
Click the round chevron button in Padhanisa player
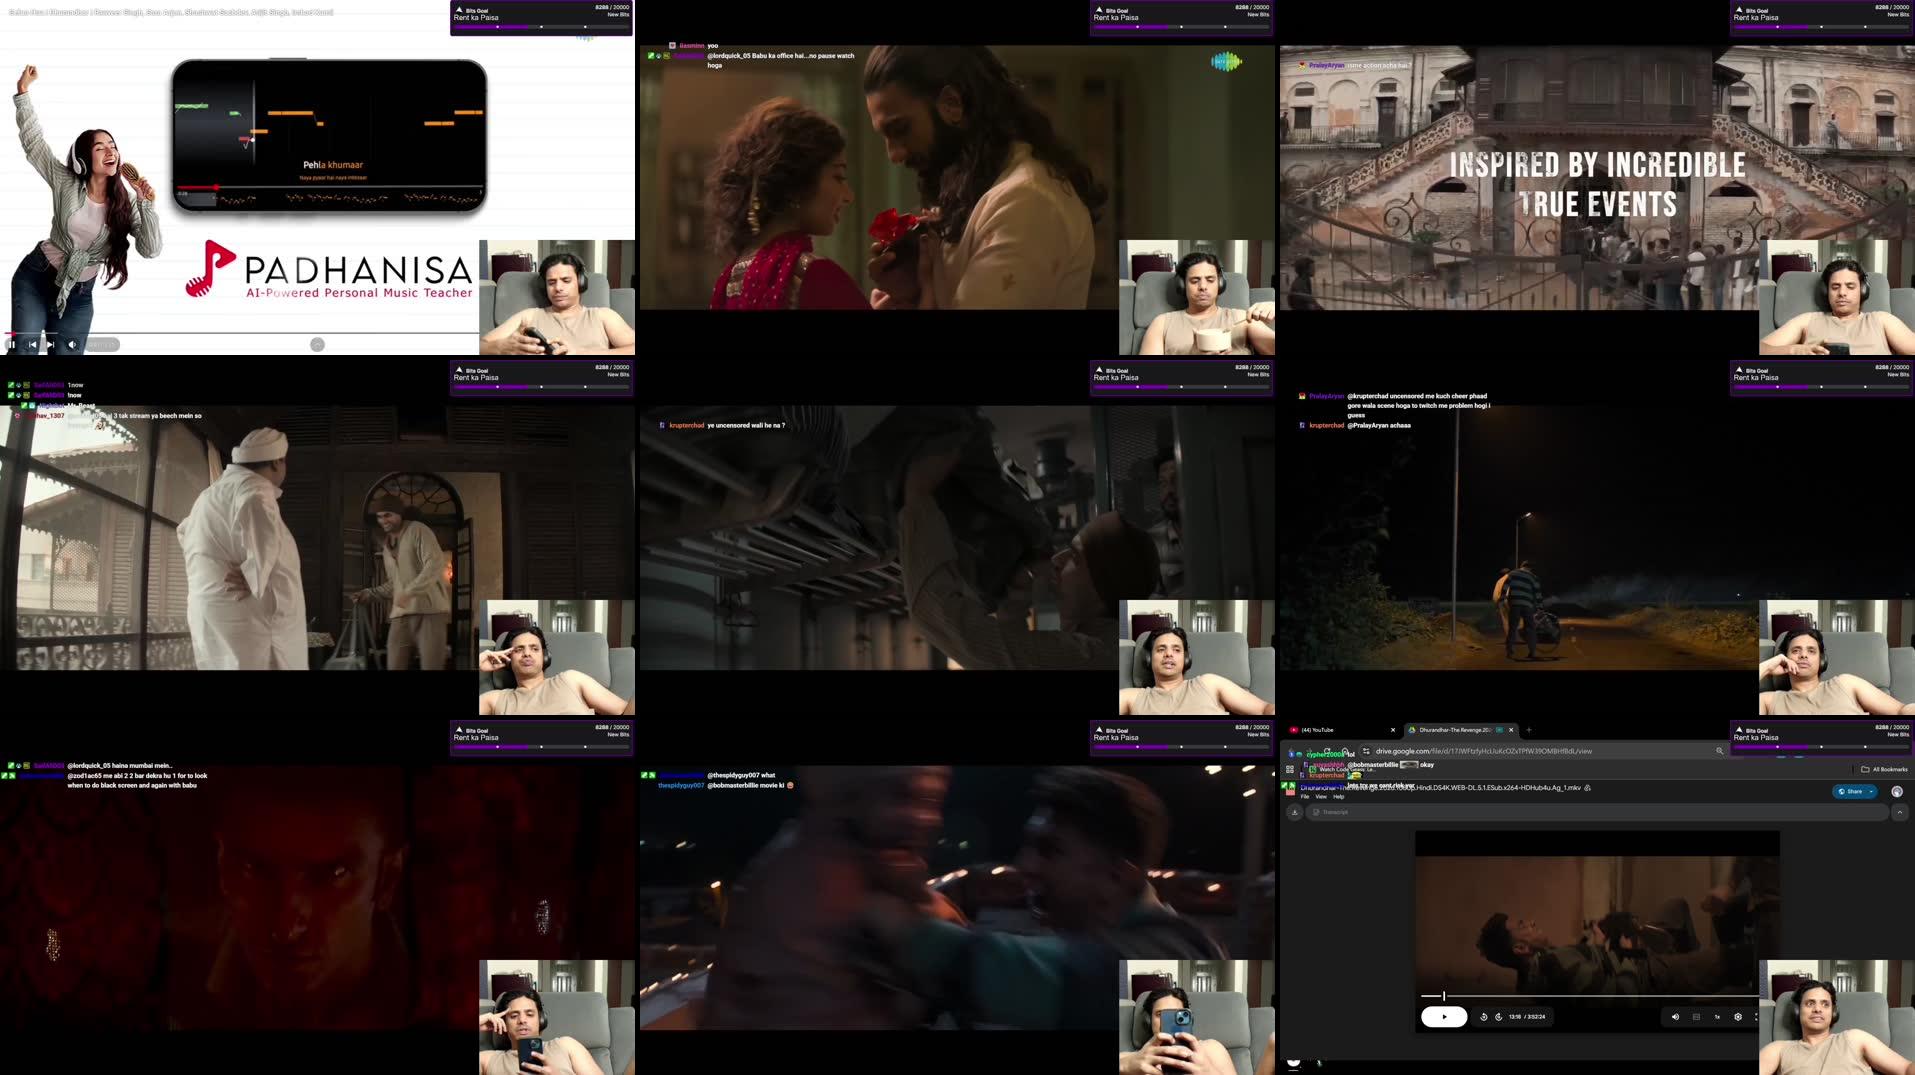[317, 345]
